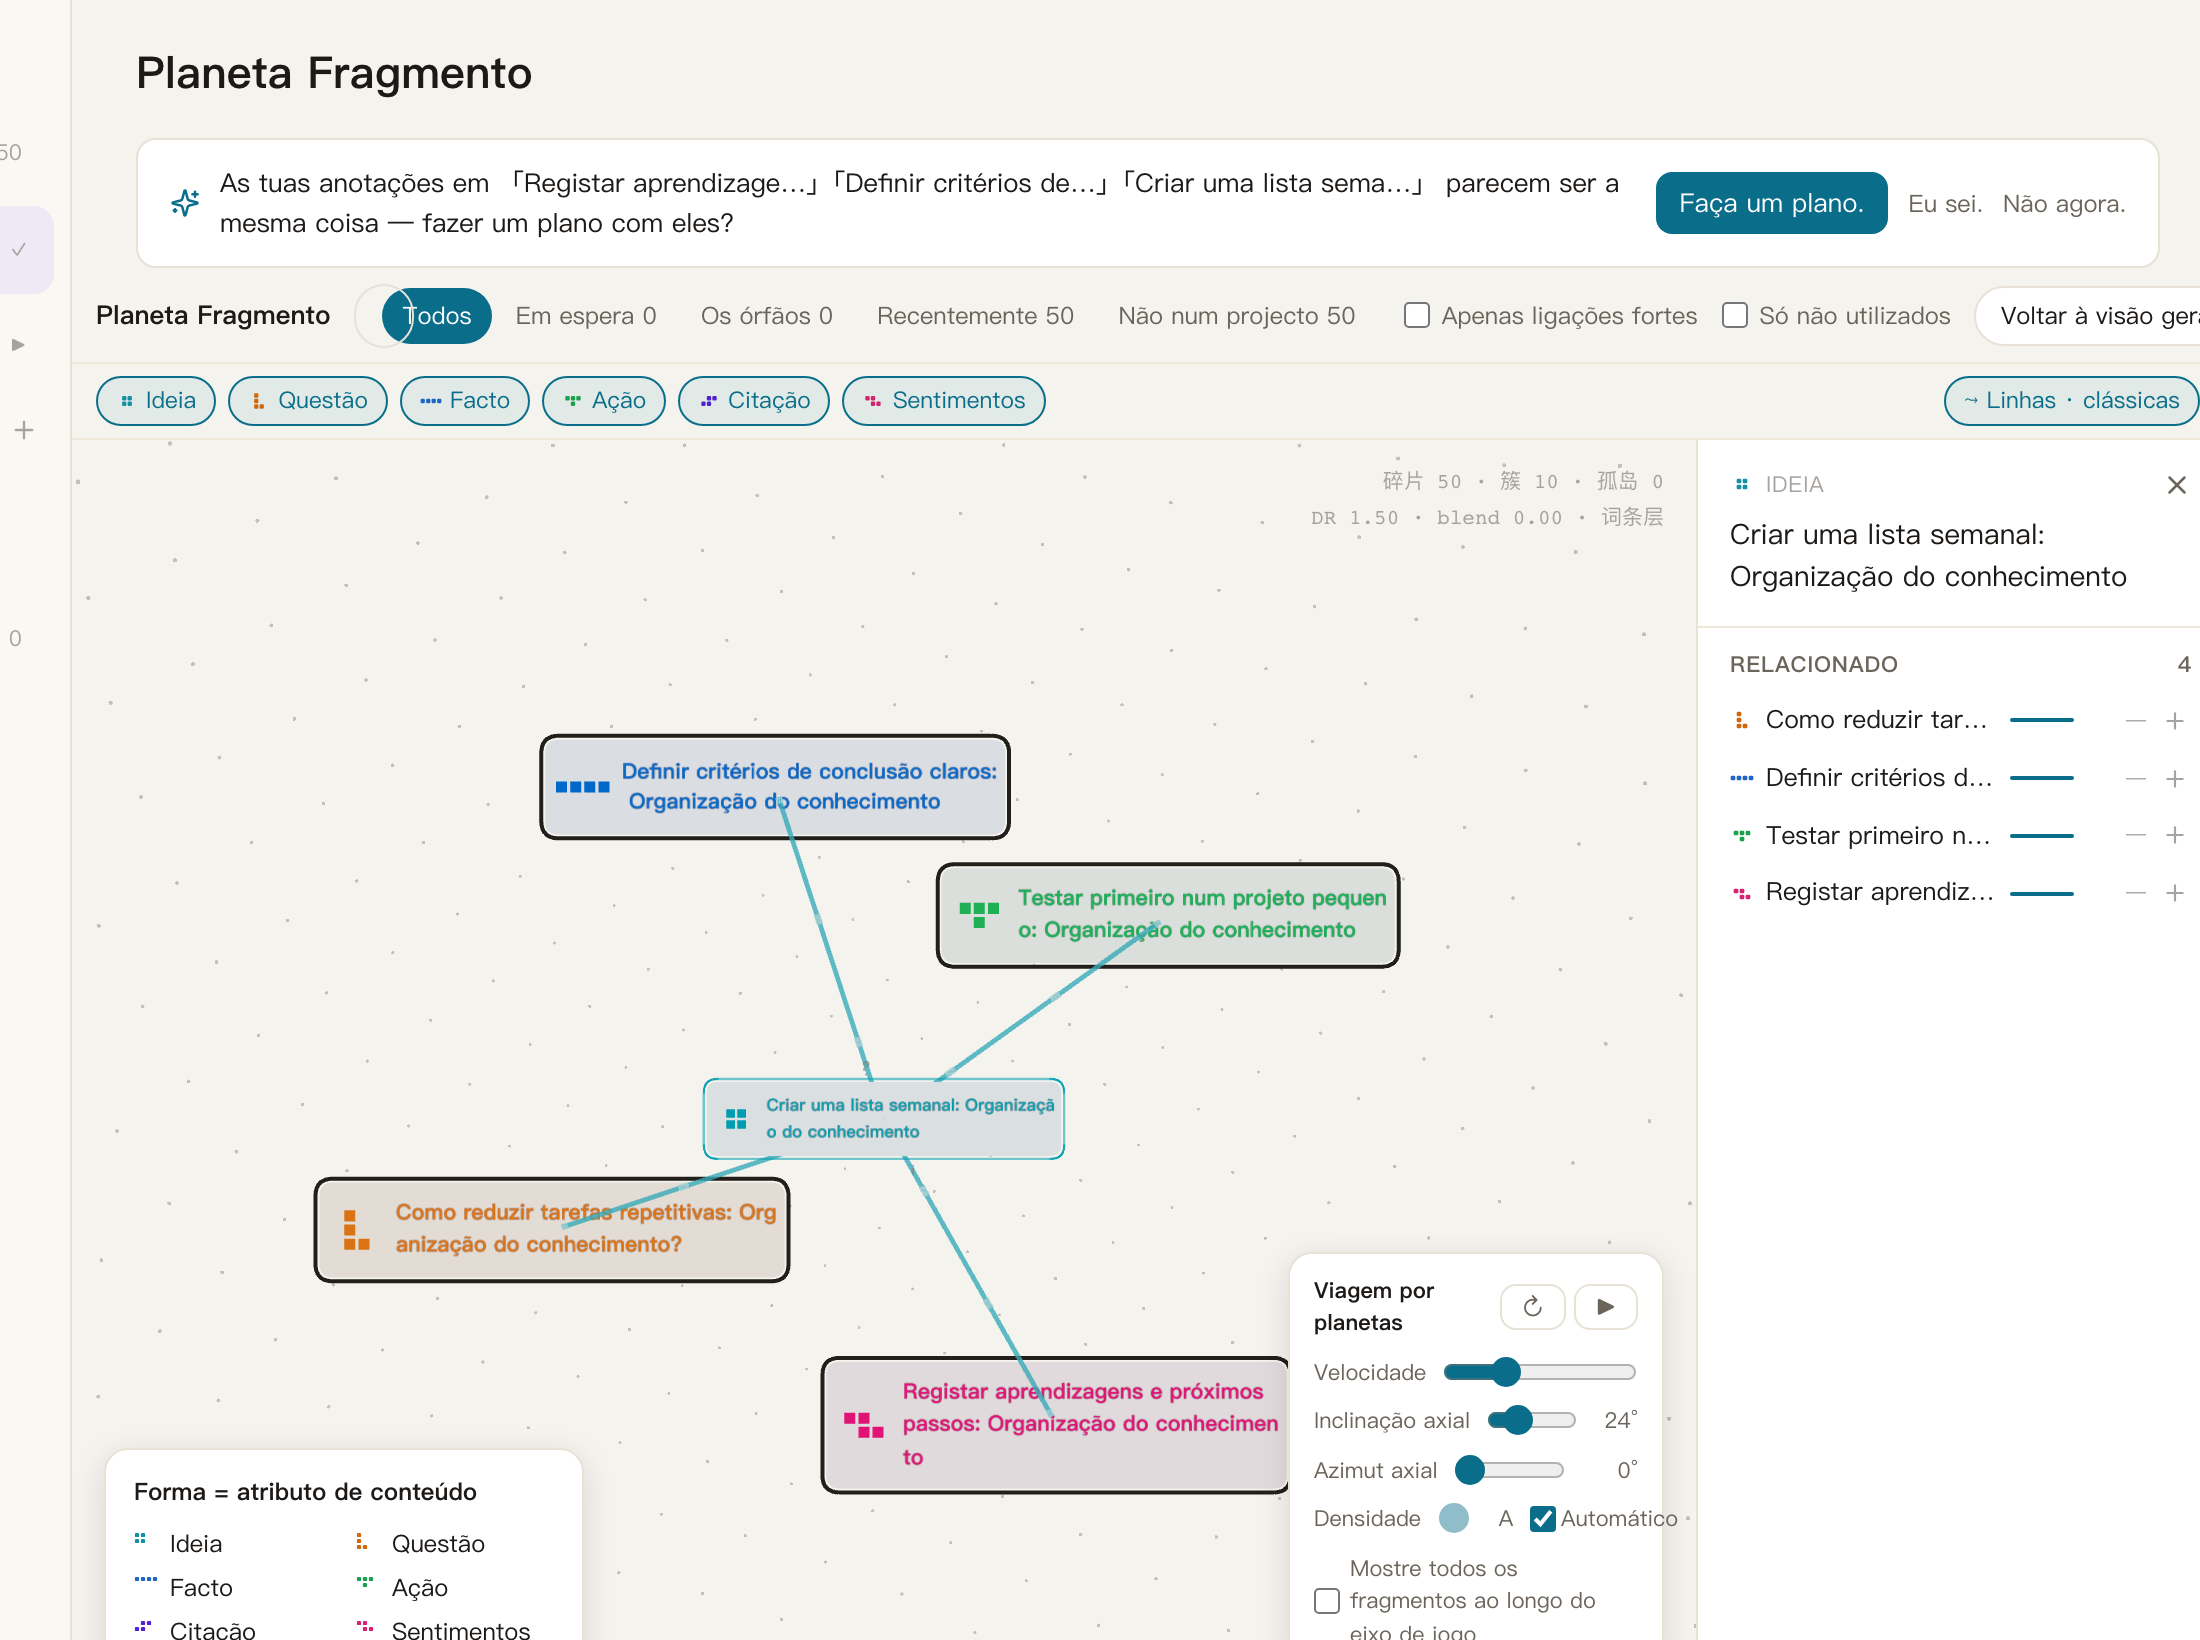Select the Todos tab
The width and height of the screenshot is (2200, 1640).
[437, 315]
